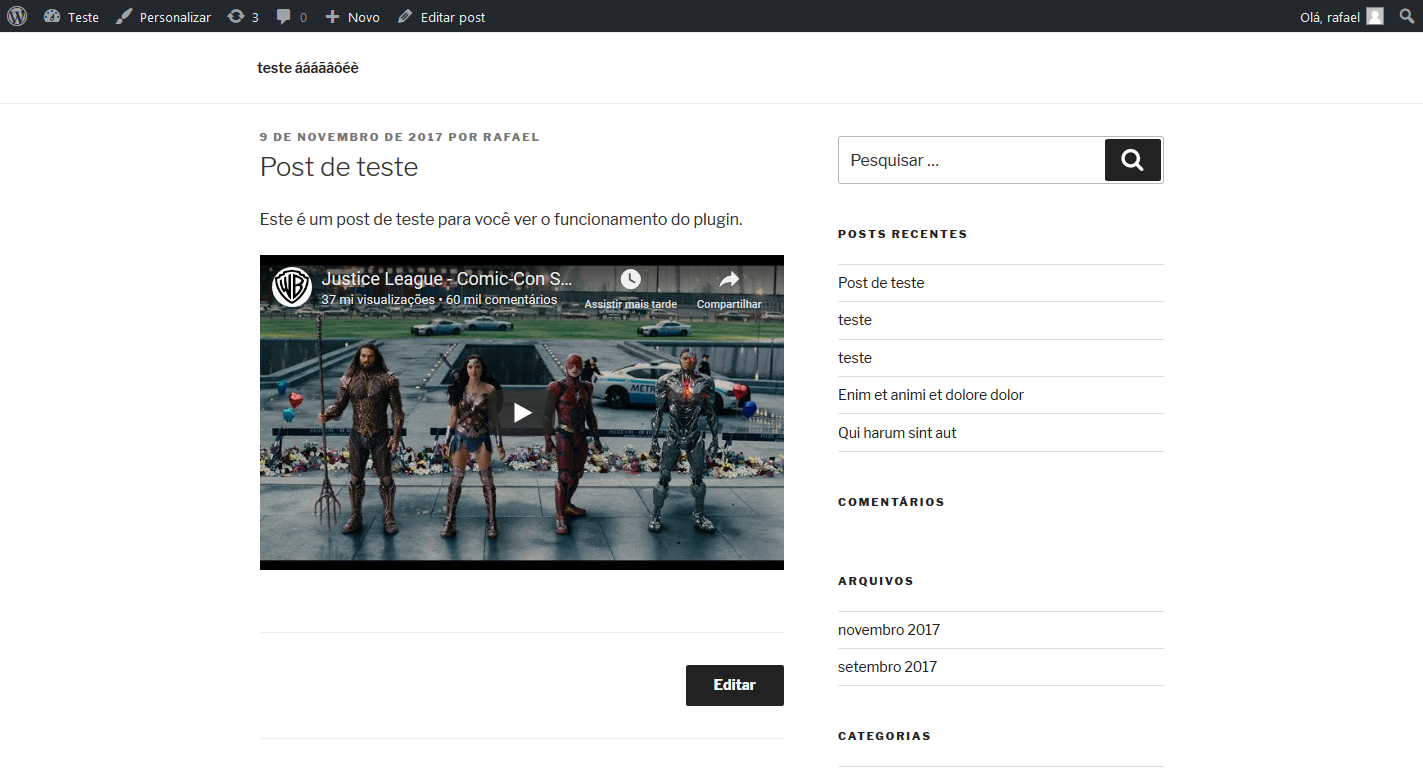Screen dimensions: 1423x774
Task: Open the Teste site dashboard menu
Action: click(71, 16)
